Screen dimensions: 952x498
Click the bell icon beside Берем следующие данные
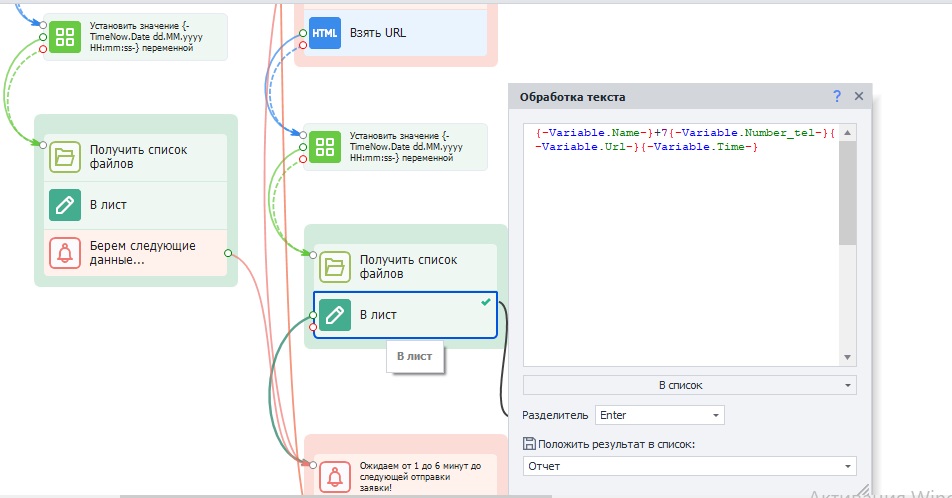(x=65, y=253)
